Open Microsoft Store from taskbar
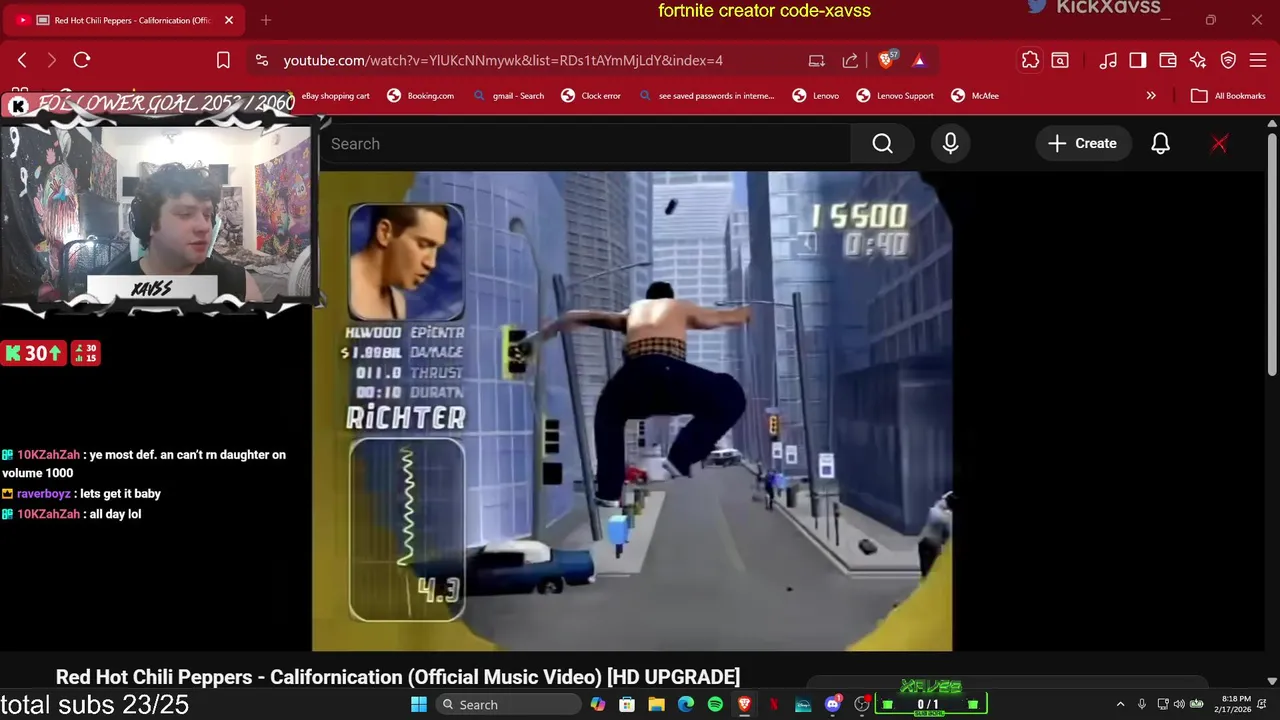 pyautogui.click(x=627, y=705)
